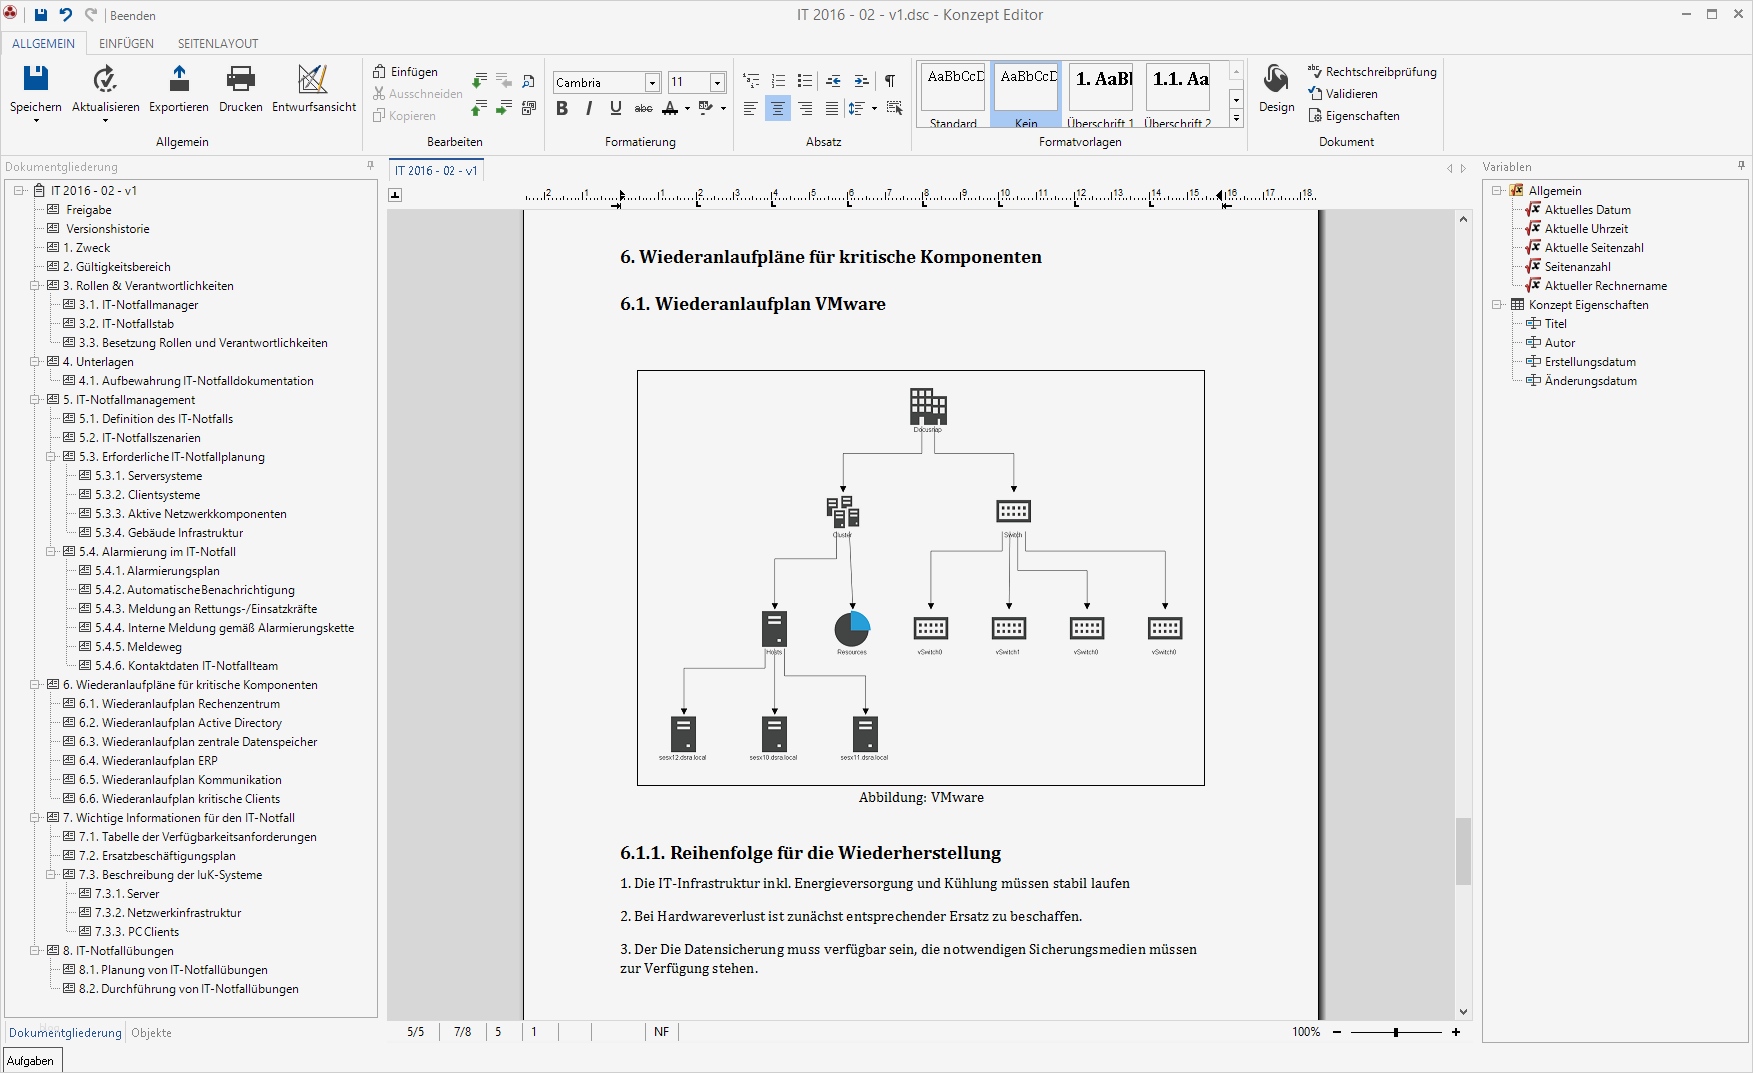Expand the font size dropdown
This screenshot has width=1753, height=1073.
716,82
